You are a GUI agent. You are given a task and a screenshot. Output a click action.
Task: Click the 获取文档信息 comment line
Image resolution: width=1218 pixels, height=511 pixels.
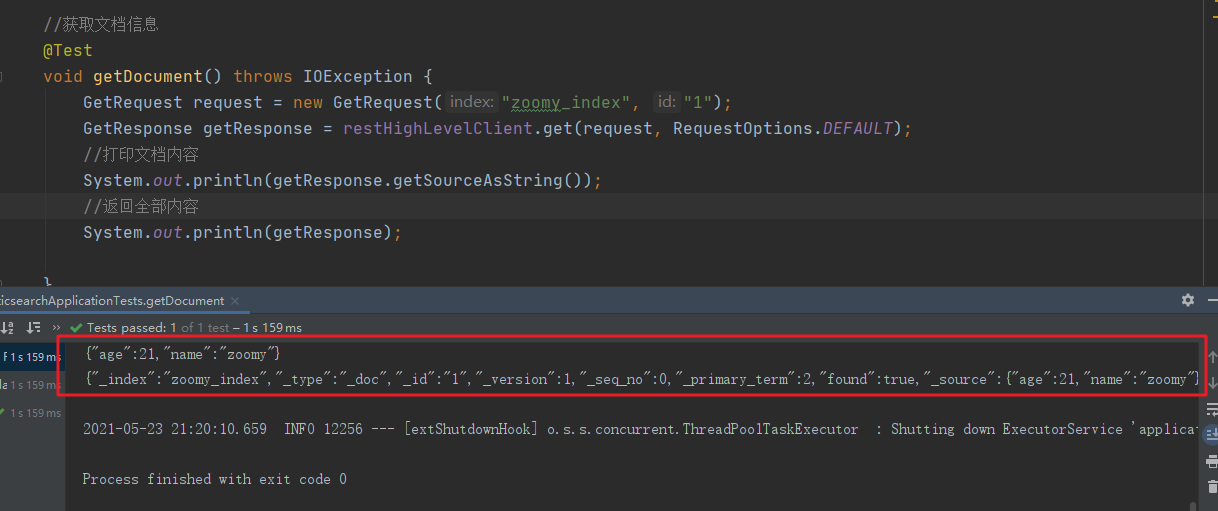pos(101,24)
